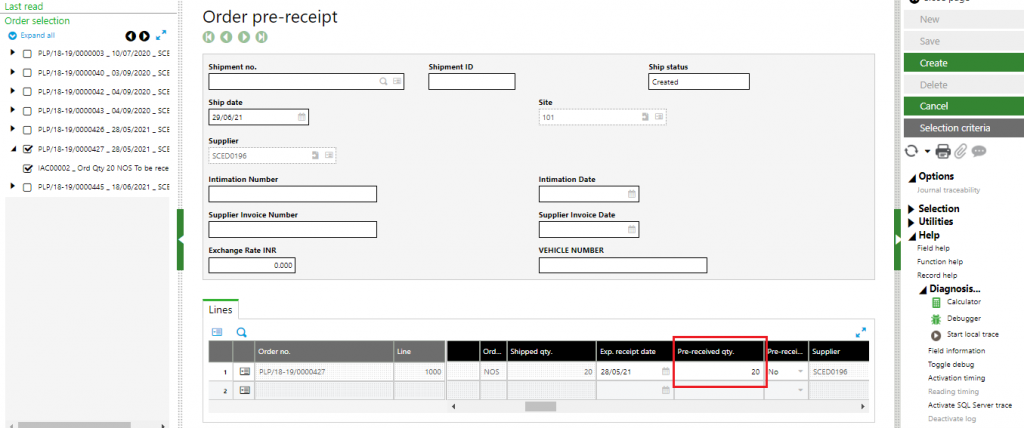The width and height of the screenshot is (1024, 428).
Task: Launch the Calculator tool
Action: click(x=963, y=302)
